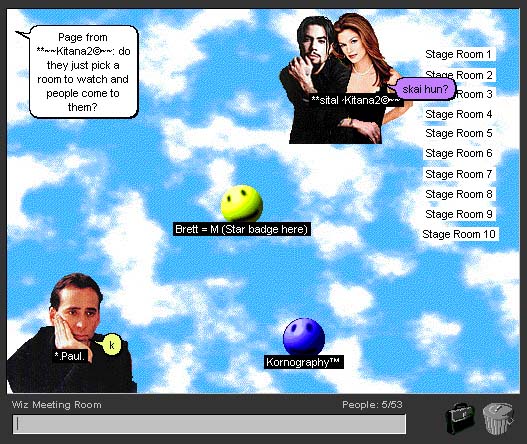Open the briefcase prop bag icon
Screen dimensions: 527x444
tap(460, 418)
